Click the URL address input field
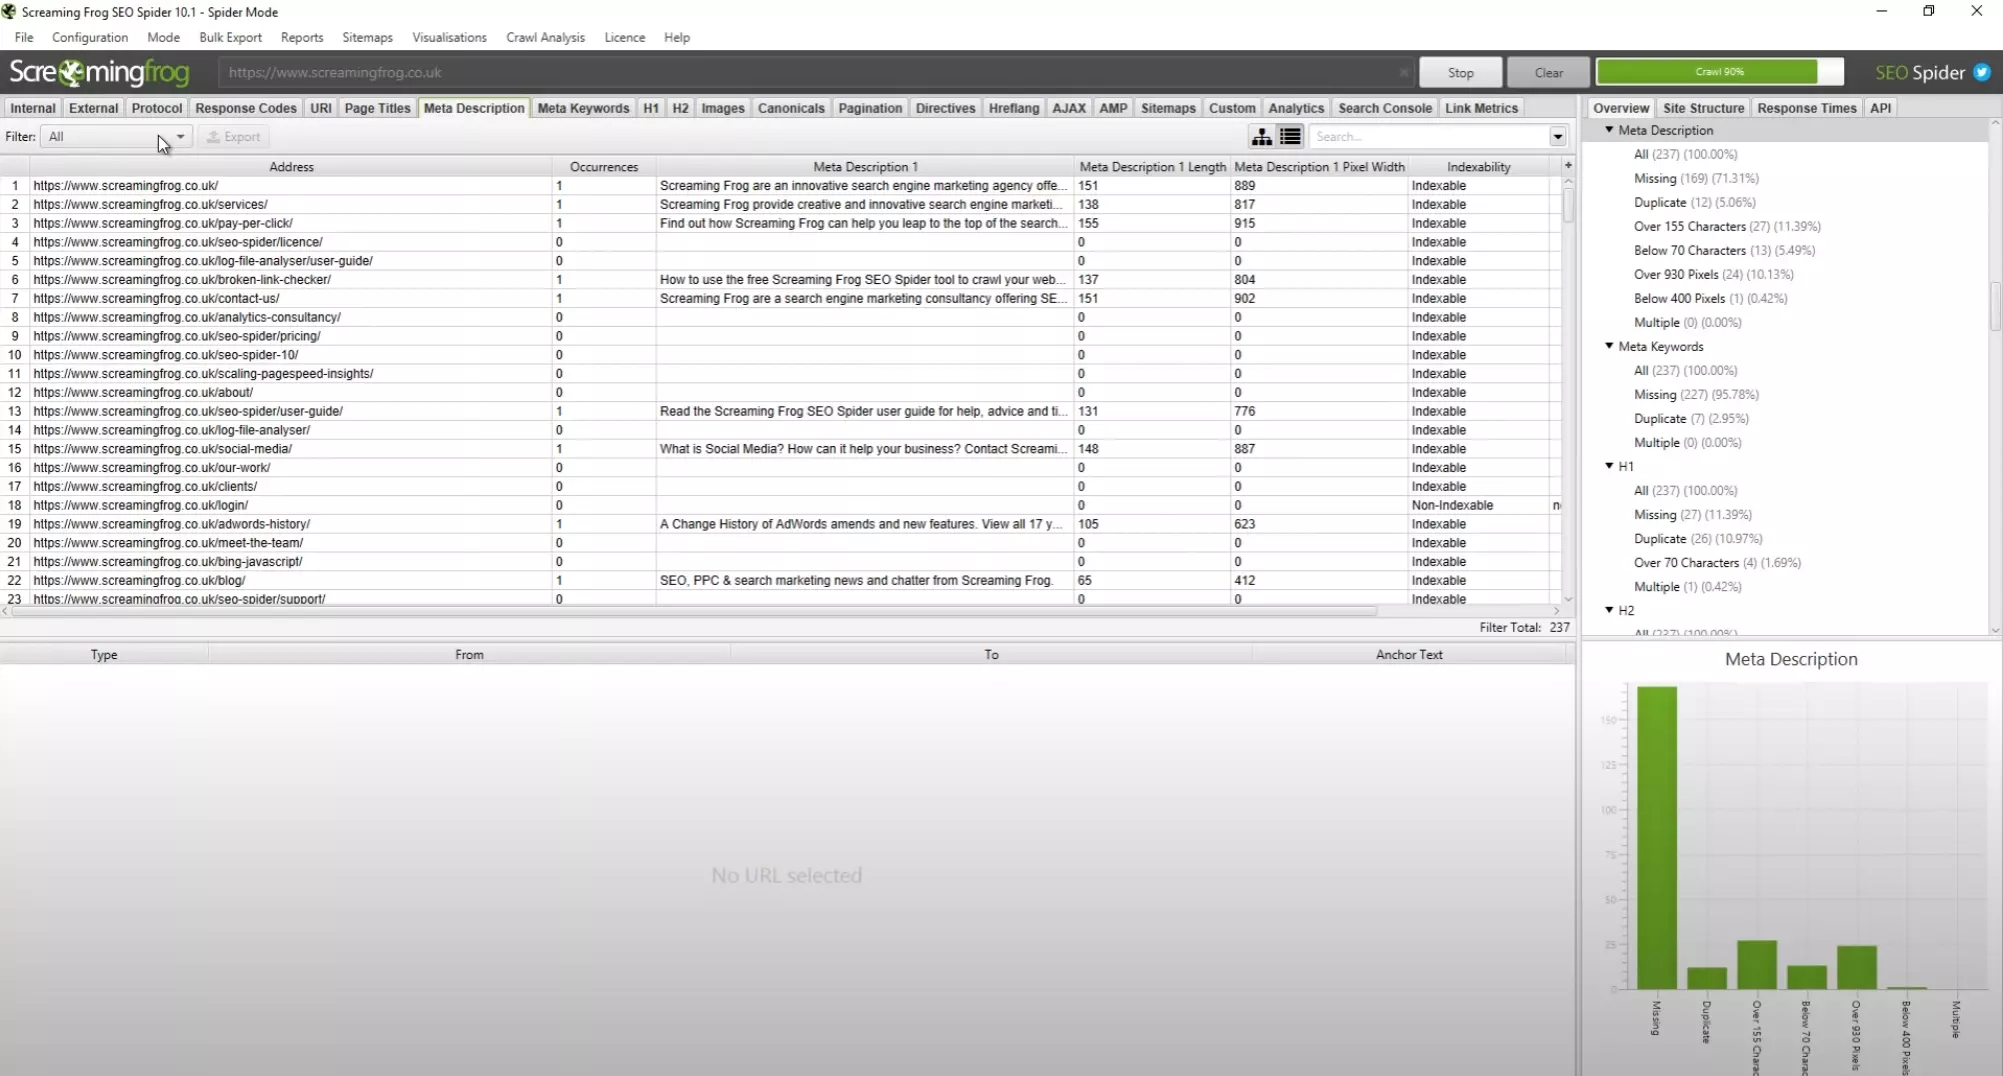Screen dimensions: 2003x1076 [815, 72]
